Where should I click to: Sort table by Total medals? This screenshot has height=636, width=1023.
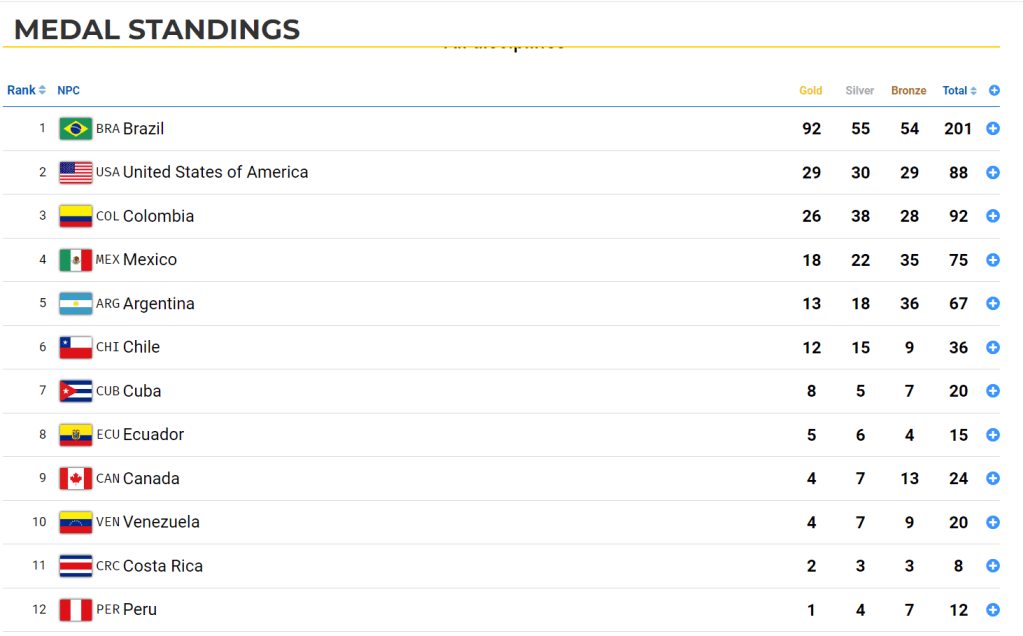pos(959,91)
